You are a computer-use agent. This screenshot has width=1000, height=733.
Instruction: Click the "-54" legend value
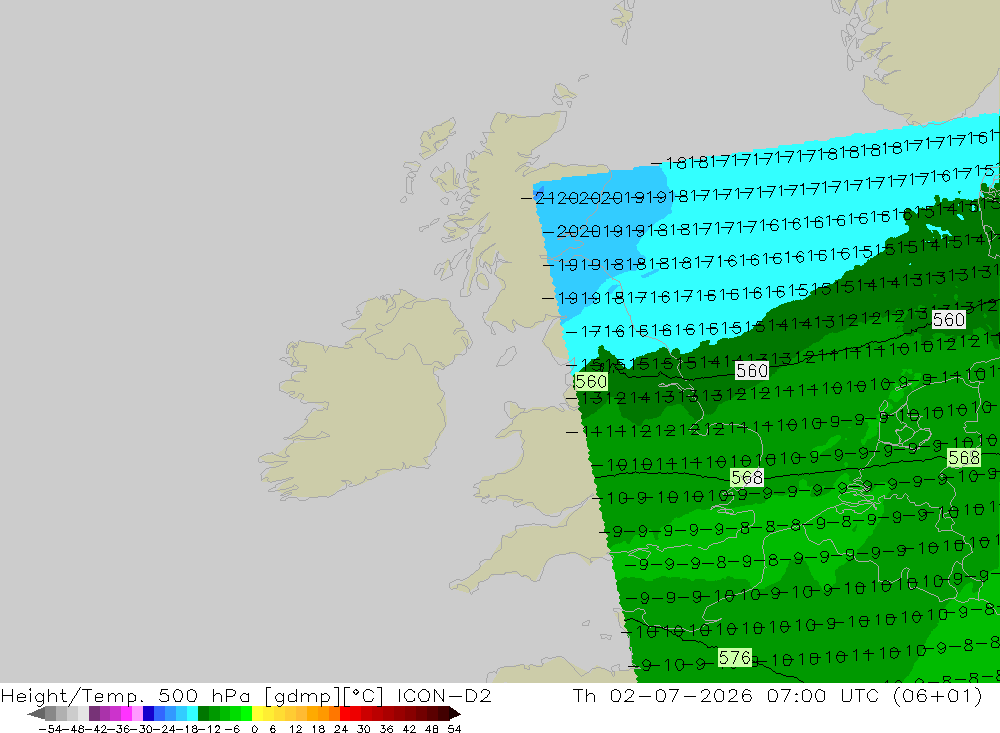point(51,729)
